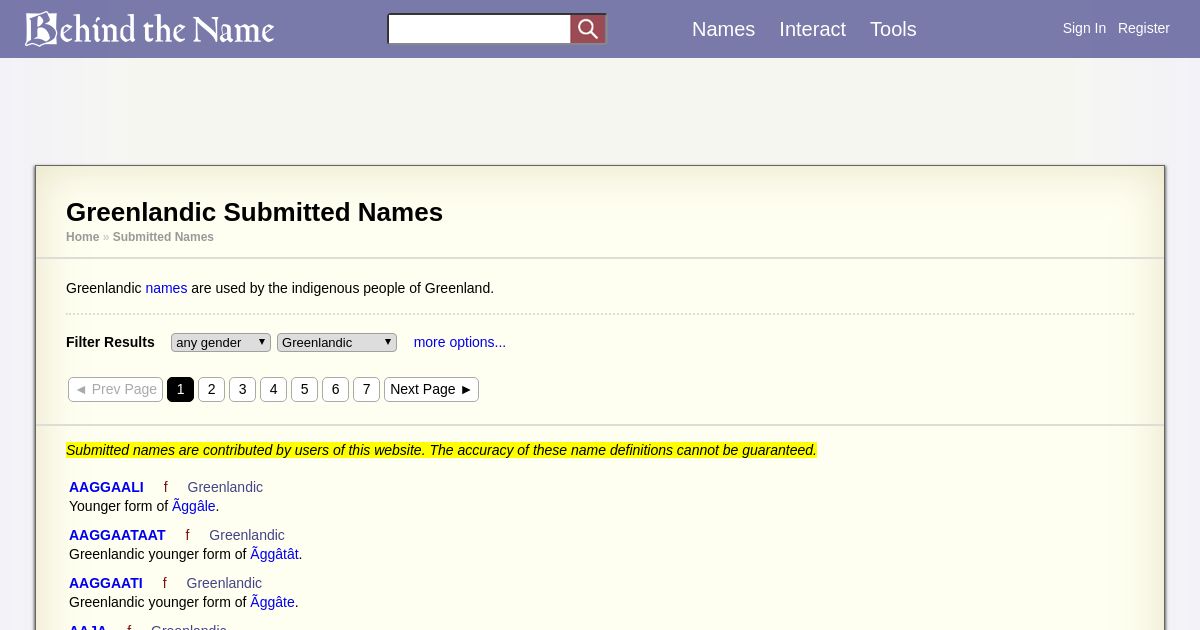Click the 'more options...' link
1200x630 pixels.
coord(460,342)
